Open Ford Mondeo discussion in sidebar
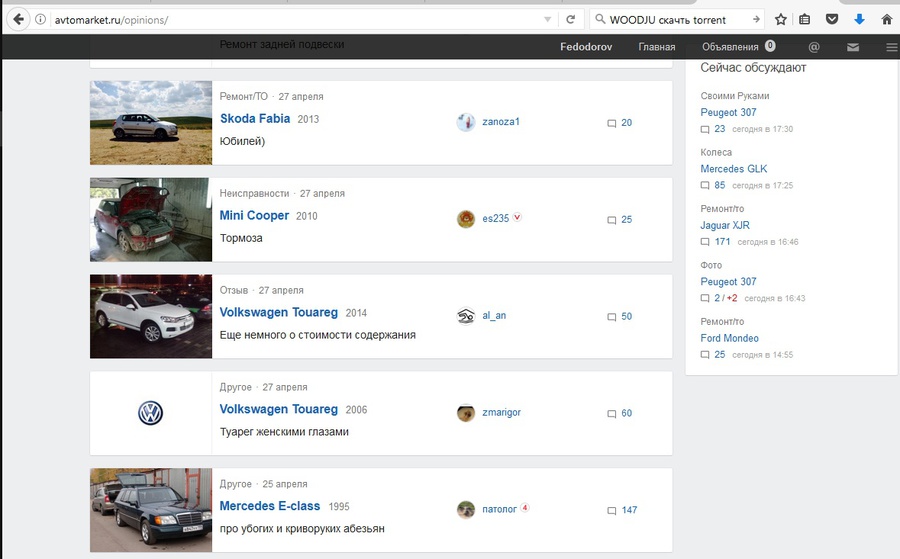The image size is (900, 559). click(x=730, y=338)
